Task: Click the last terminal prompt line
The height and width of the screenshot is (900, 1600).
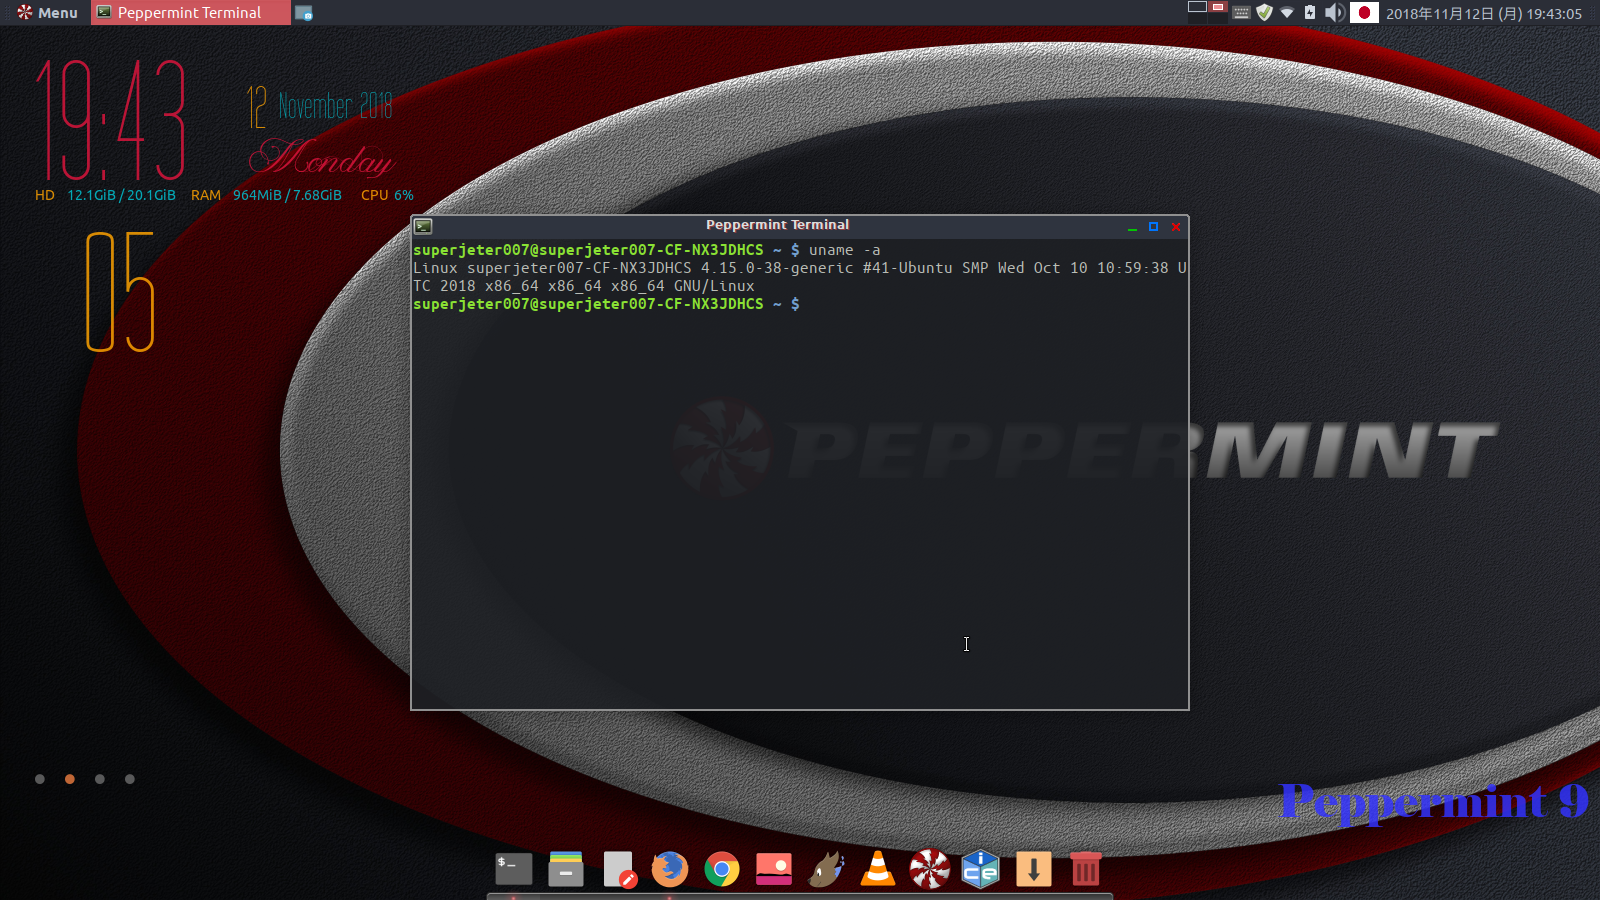Action: [x=606, y=304]
